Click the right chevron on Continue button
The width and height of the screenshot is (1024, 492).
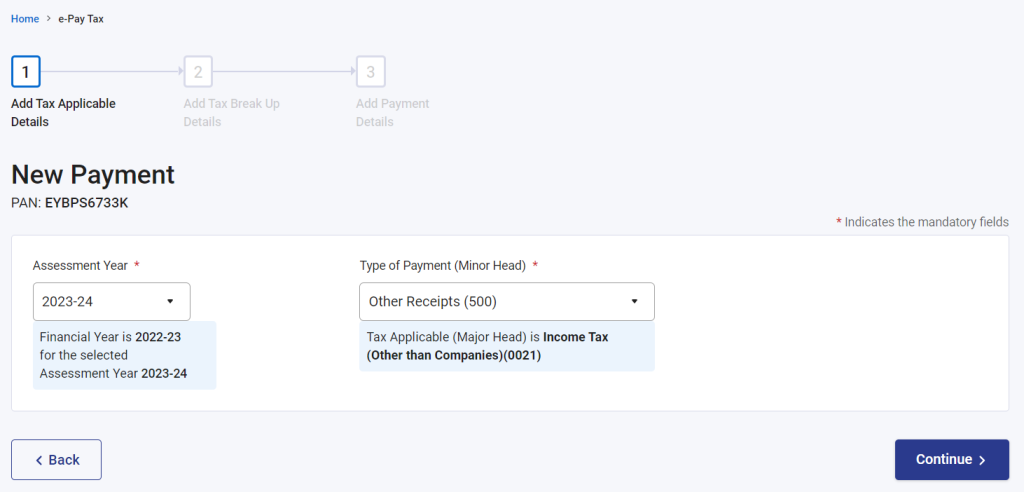pos(982,460)
